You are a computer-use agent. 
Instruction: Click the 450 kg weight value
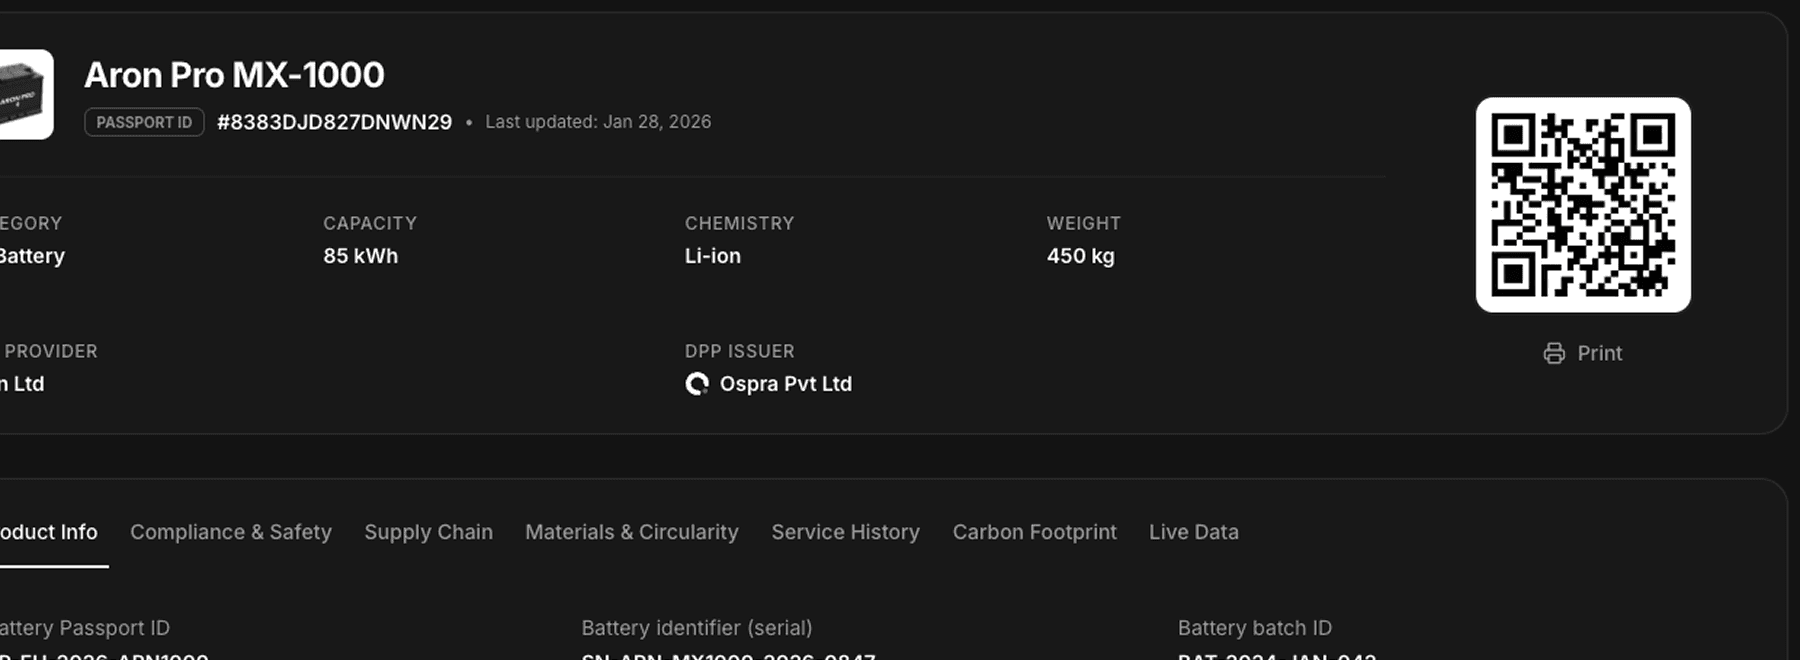pyautogui.click(x=1080, y=256)
